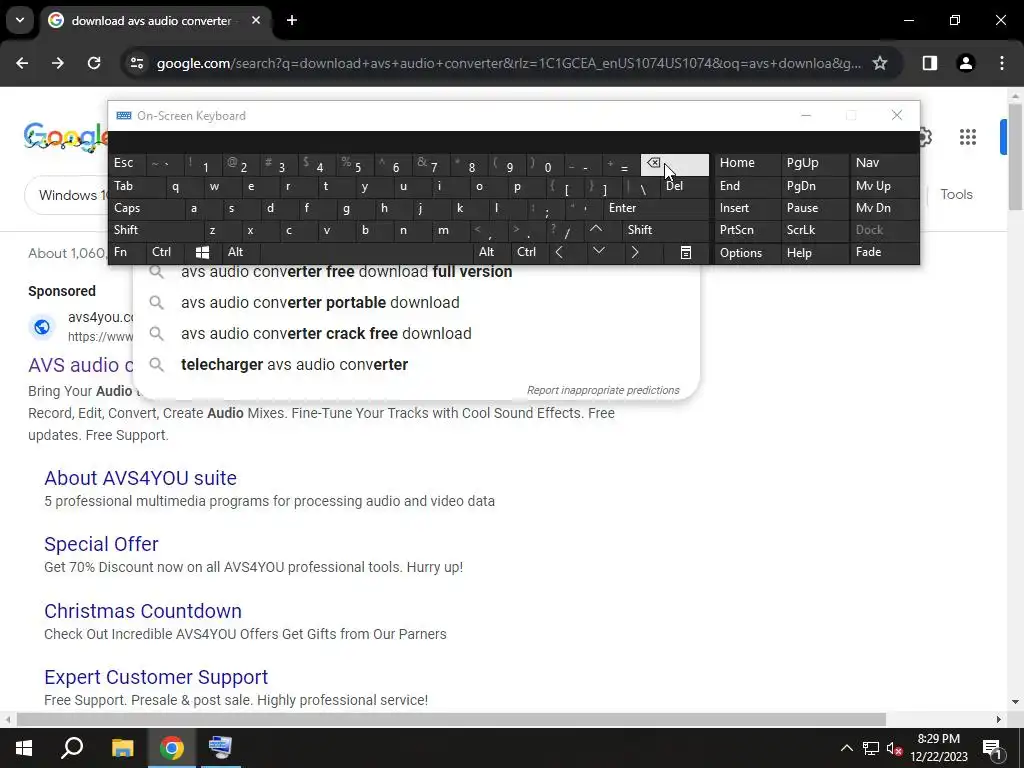Viewport: 1024px width, 768px height.
Task: Click the up arrow key on keyboard
Action: (x=596, y=230)
